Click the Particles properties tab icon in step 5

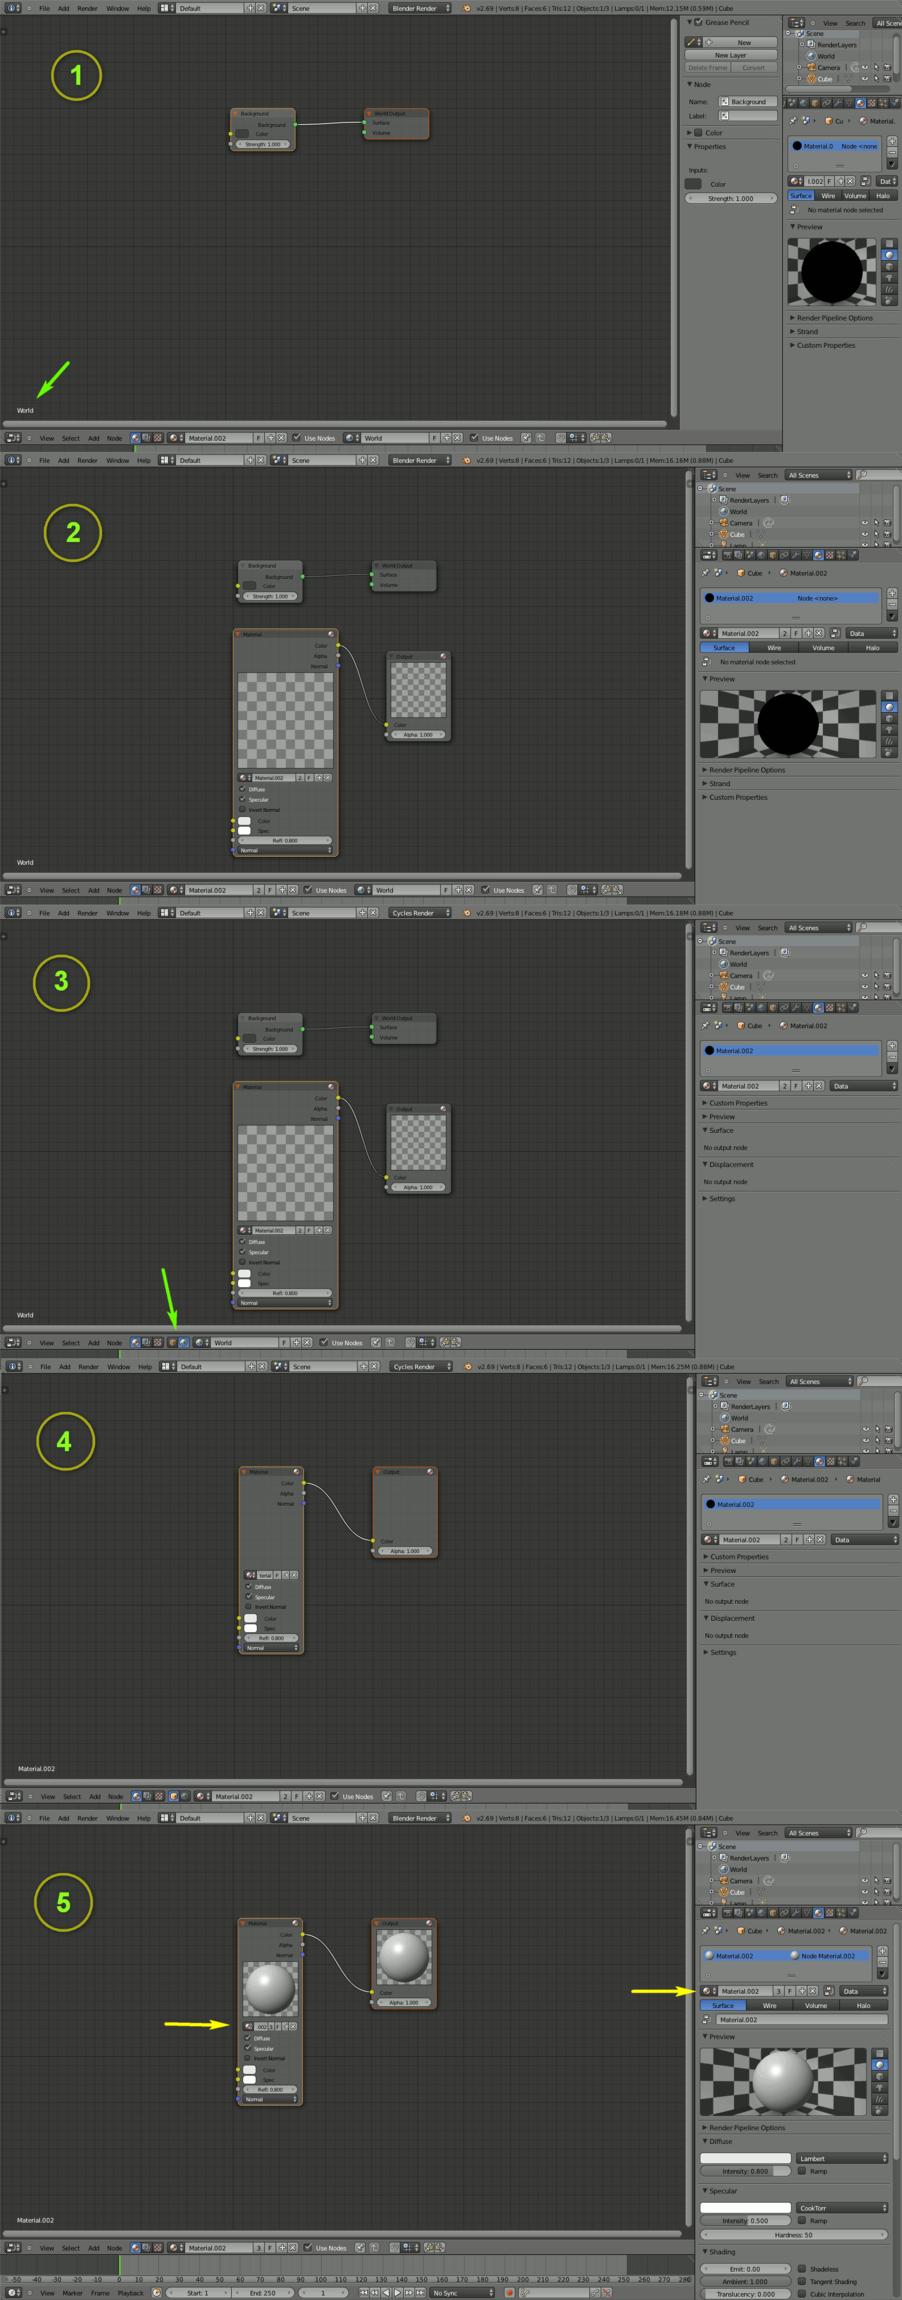click(x=841, y=1913)
